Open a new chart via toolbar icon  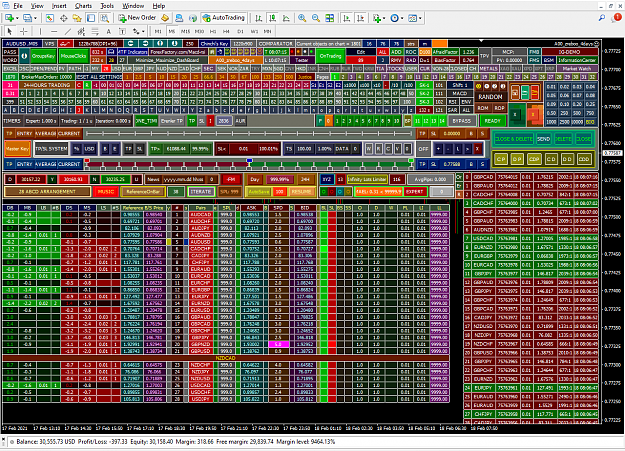9,18
